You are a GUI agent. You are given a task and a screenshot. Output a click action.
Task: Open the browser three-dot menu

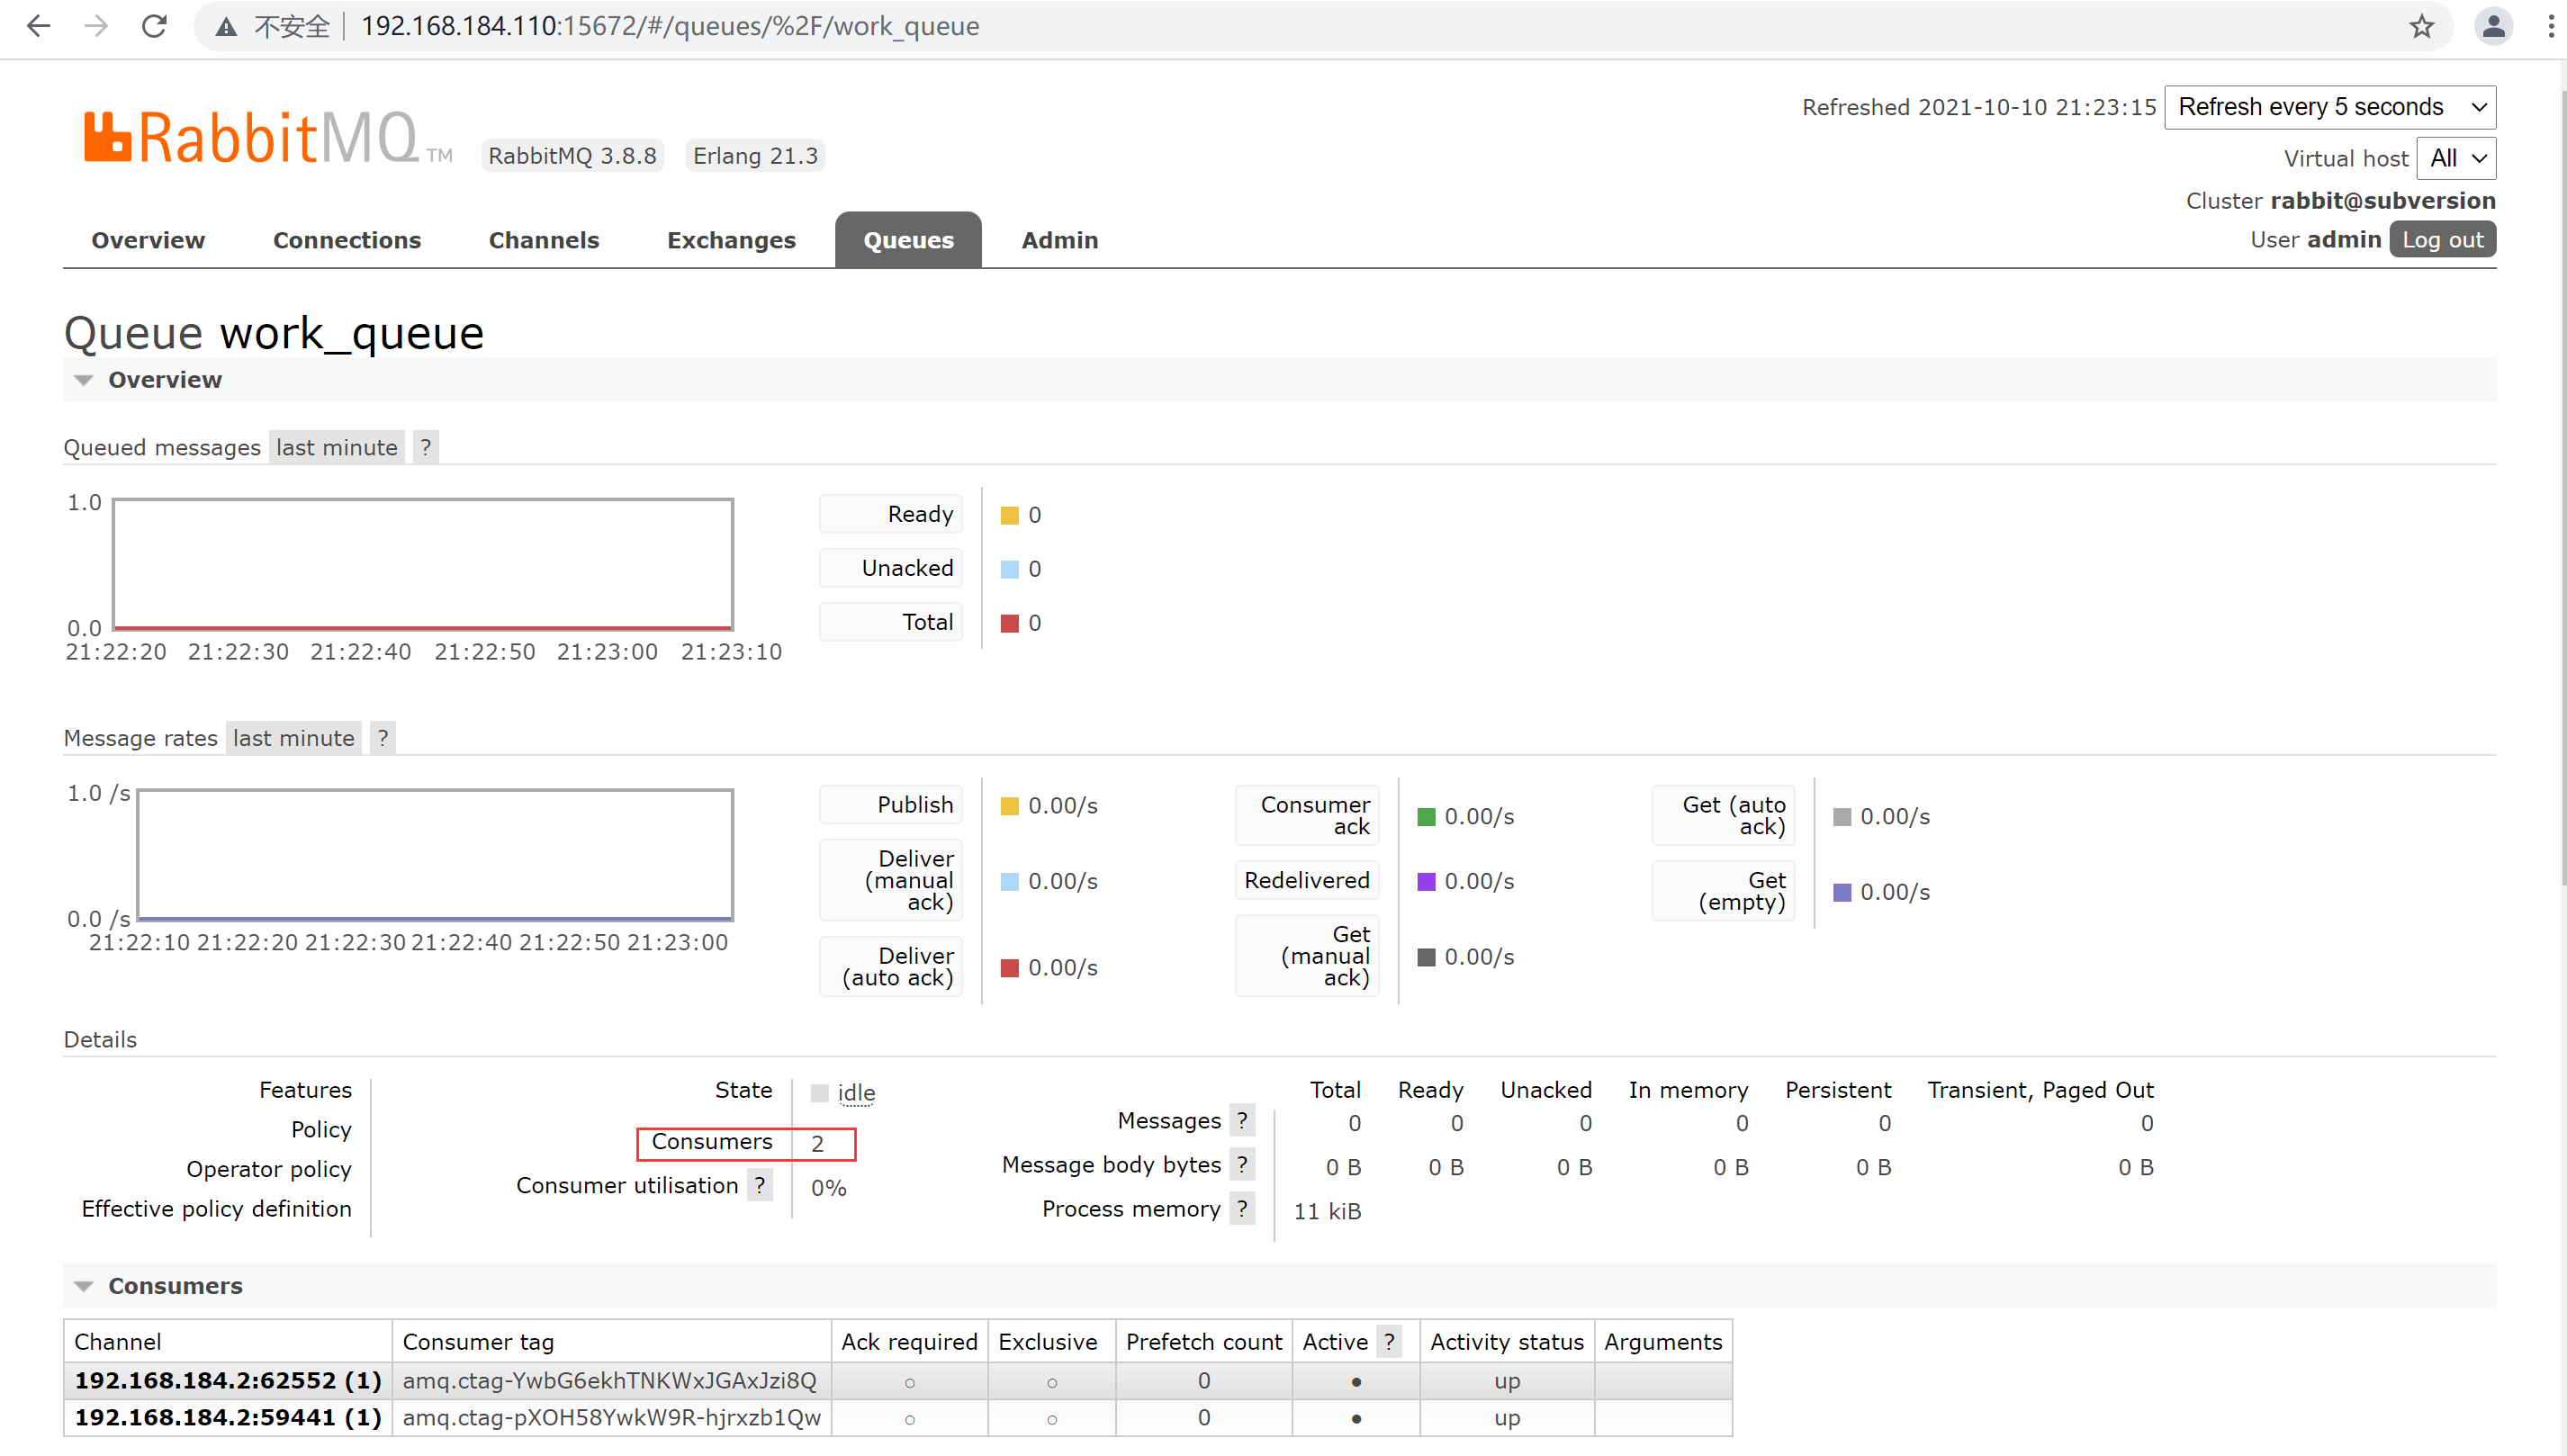2551,26
